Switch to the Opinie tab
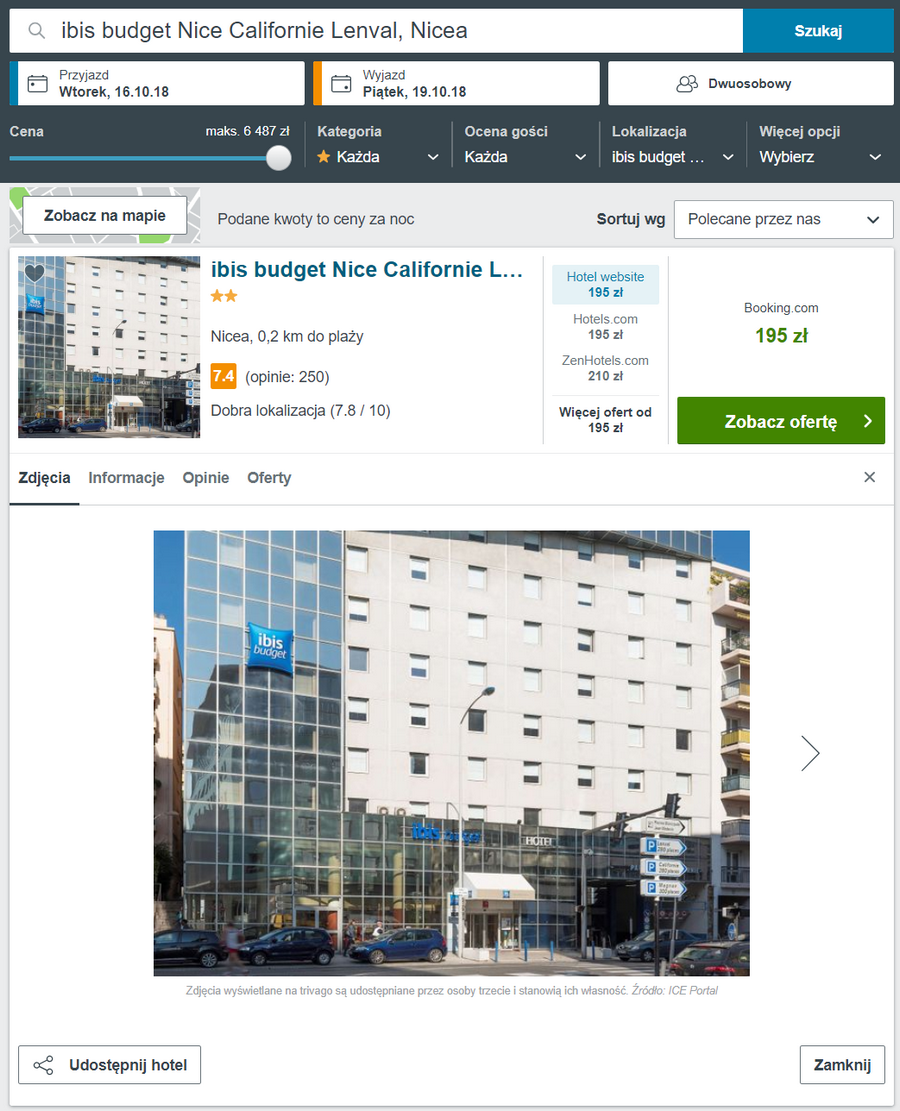Viewport: 900px width, 1111px height. 206,478
